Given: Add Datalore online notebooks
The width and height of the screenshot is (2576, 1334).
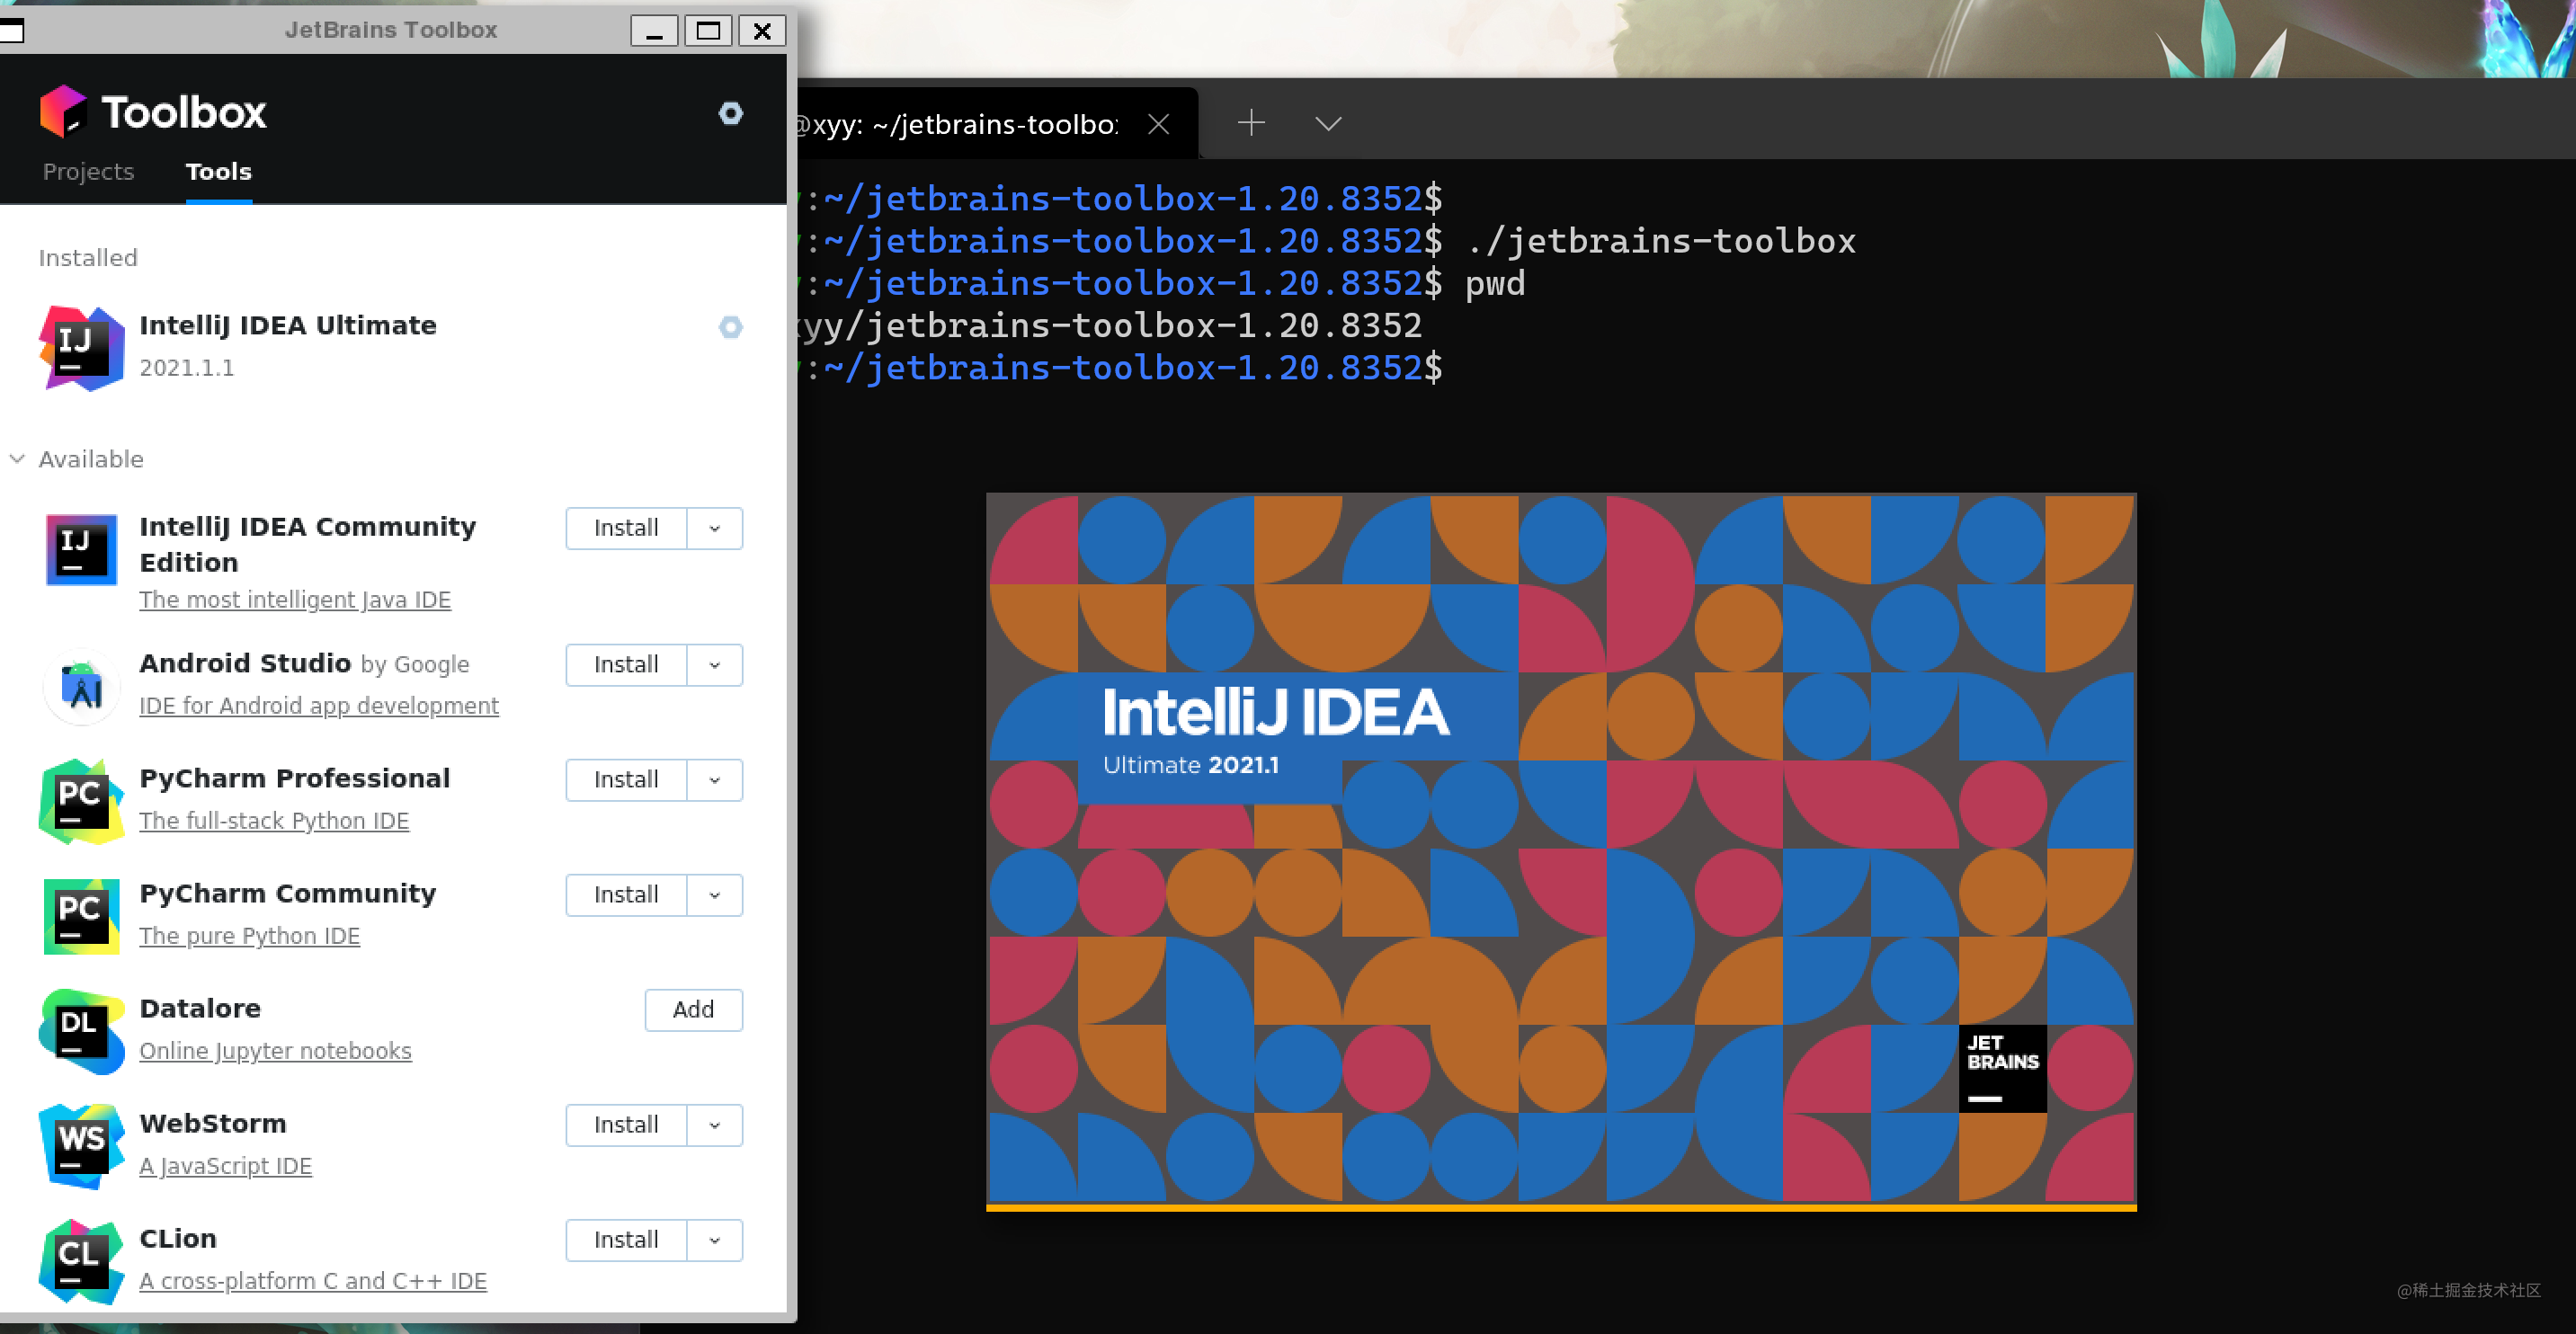Looking at the screenshot, I should tap(693, 1009).
